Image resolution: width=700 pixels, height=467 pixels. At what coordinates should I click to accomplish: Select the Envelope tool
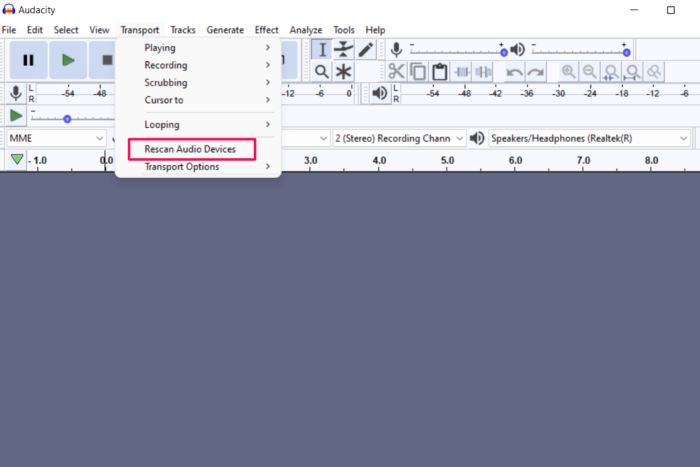(x=343, y=50)
